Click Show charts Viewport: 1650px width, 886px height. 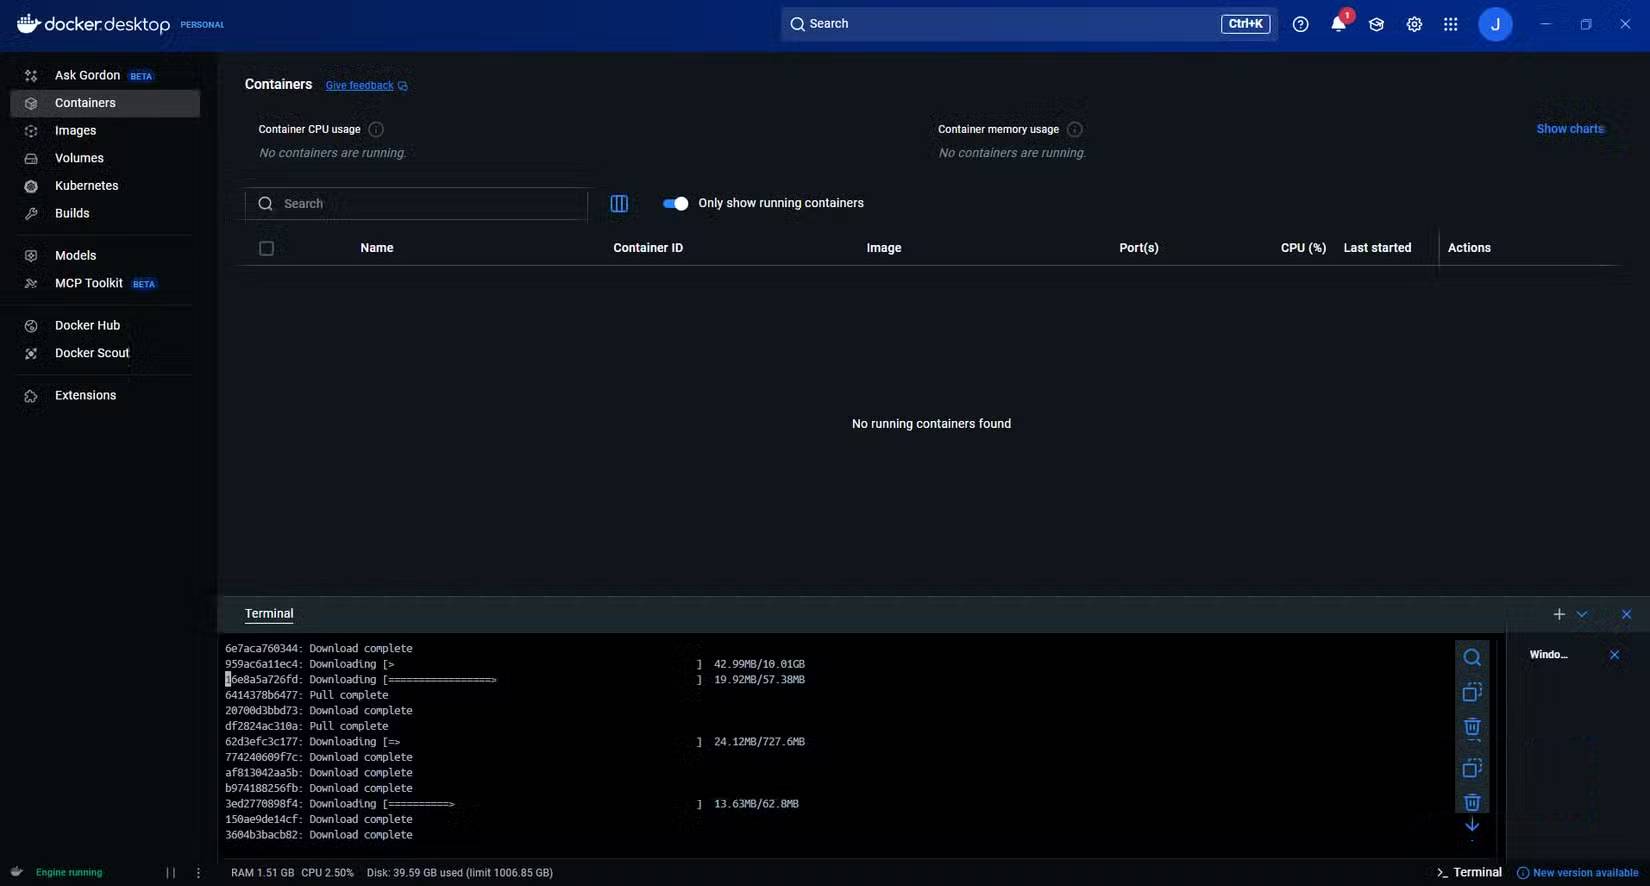pyautogui.click(x=1570, y=129)
